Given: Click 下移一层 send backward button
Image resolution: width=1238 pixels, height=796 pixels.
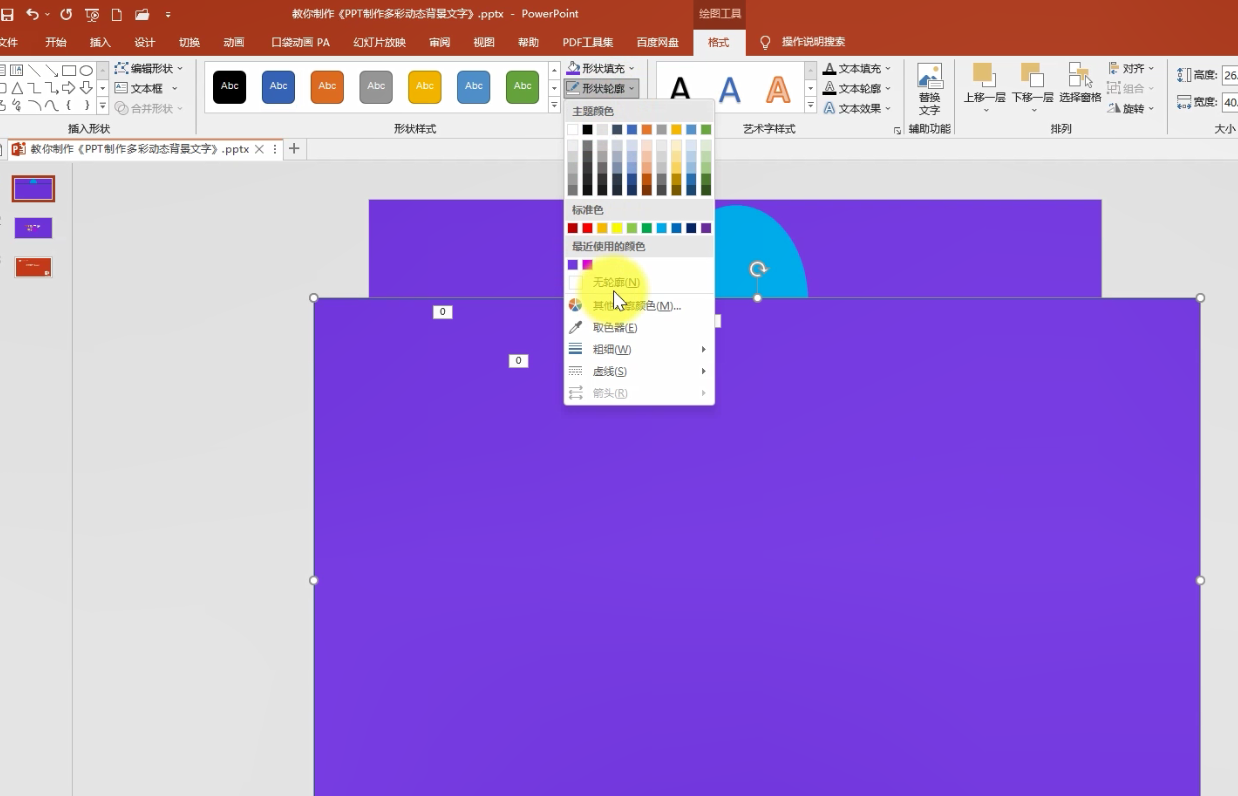Looking at the screenshot, I should pyautogui.click(x=1032, y=88).
